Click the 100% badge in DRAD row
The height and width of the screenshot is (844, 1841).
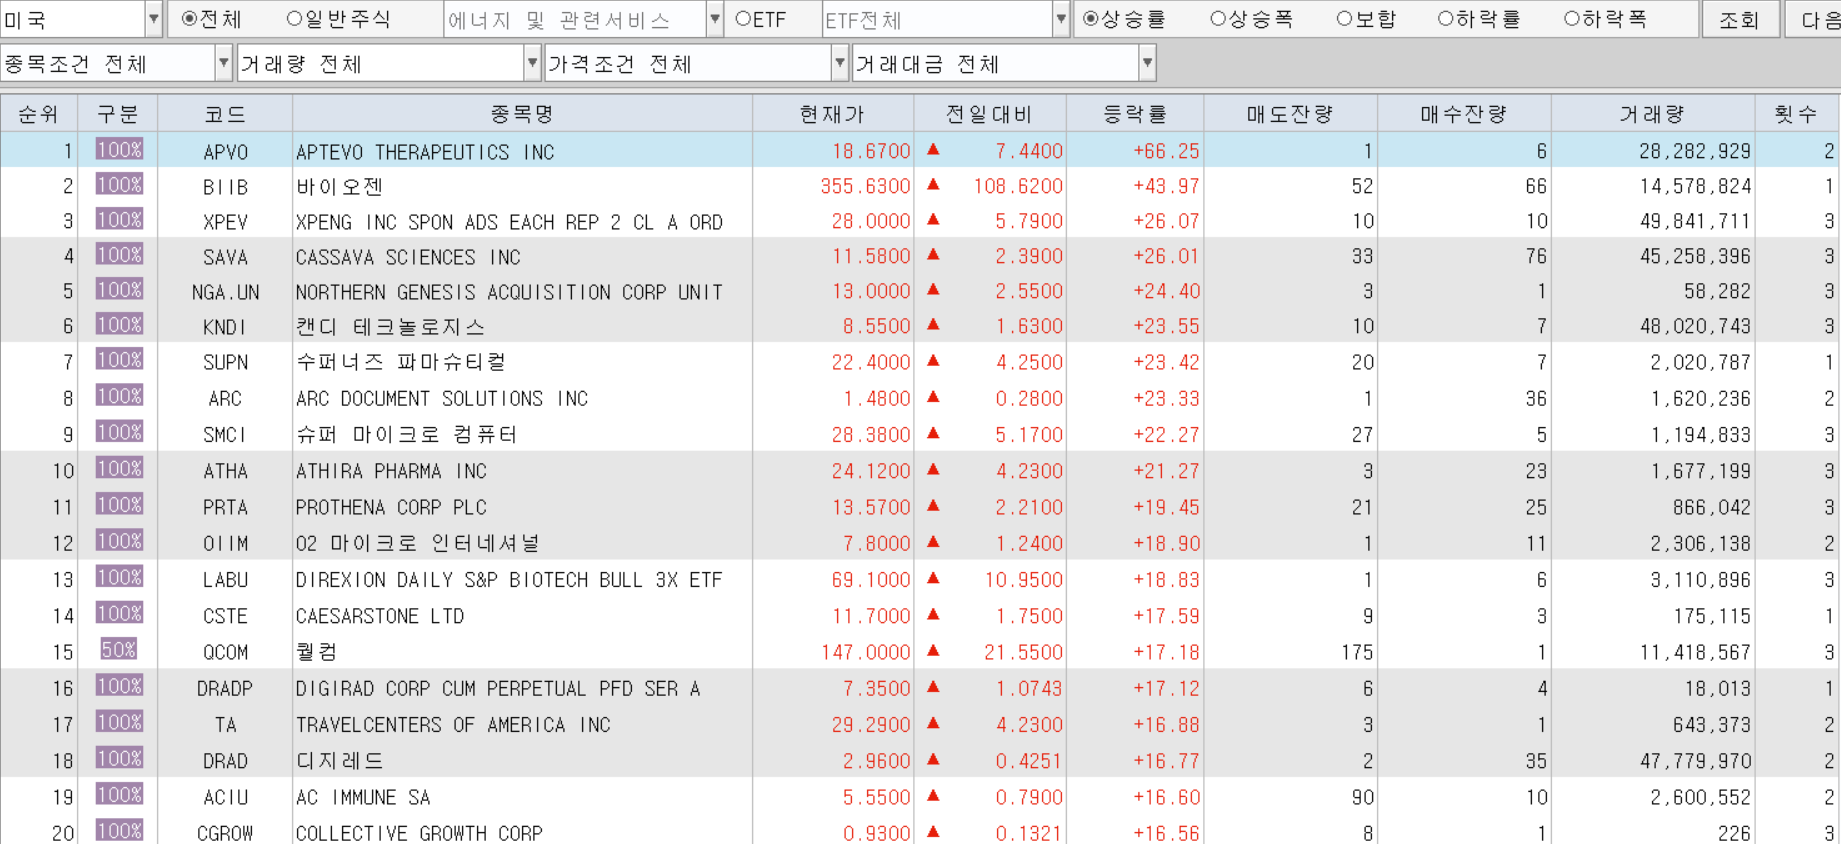119,758
